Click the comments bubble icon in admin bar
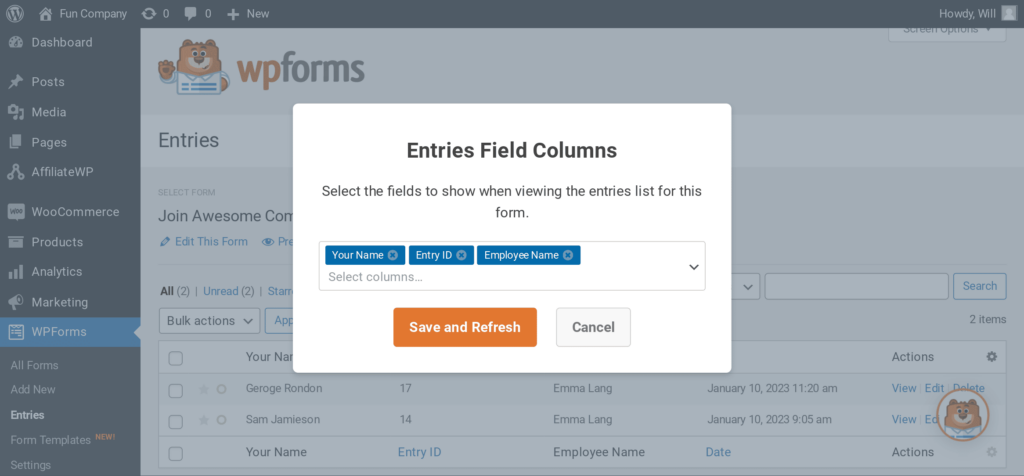 191,13
